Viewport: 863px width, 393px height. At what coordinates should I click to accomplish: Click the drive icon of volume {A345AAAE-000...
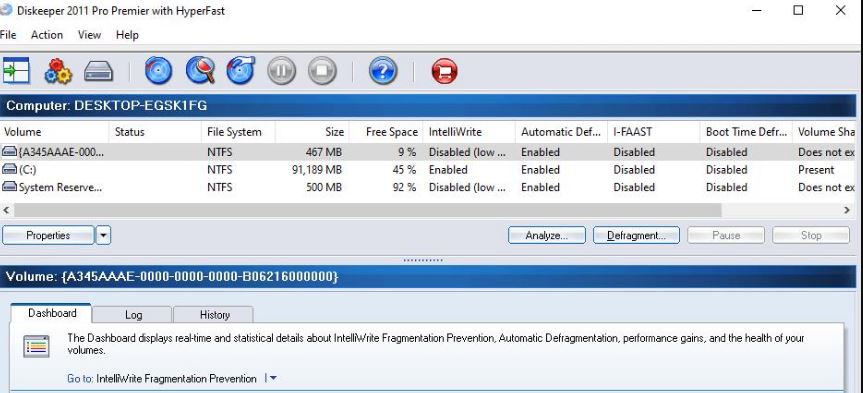pos(9,152)
